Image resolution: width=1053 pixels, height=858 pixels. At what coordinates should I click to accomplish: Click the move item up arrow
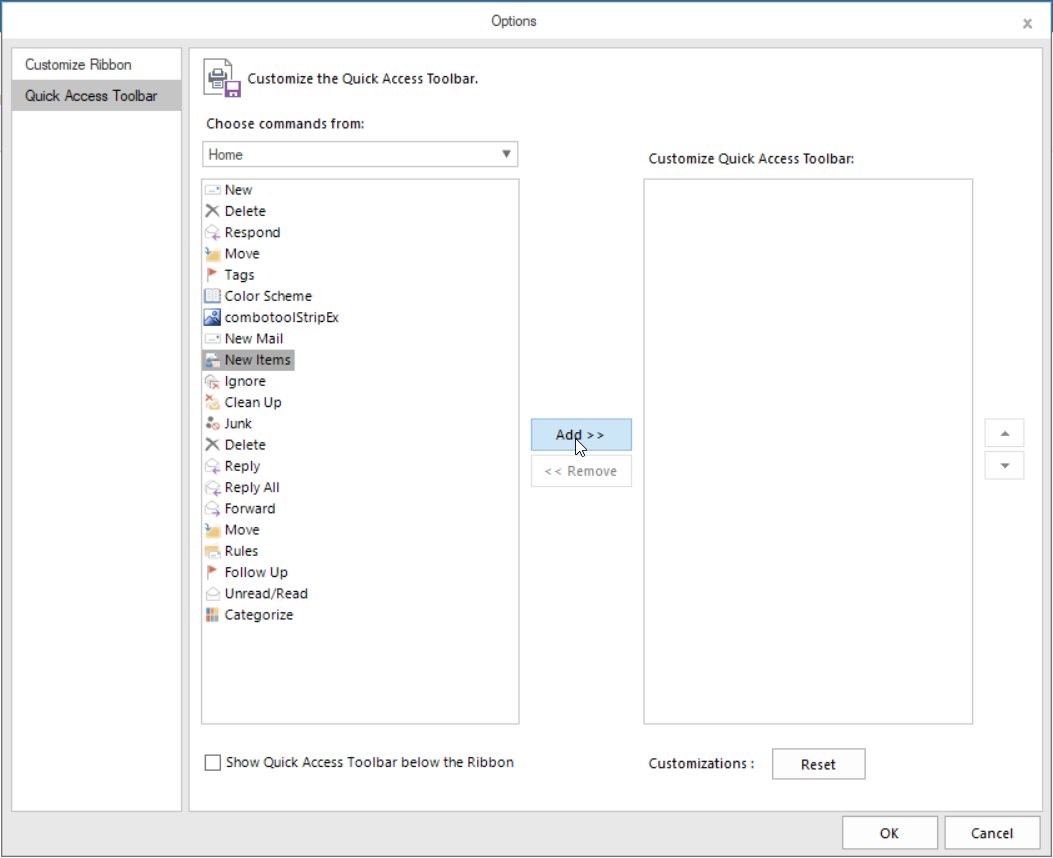(1003, 432)
